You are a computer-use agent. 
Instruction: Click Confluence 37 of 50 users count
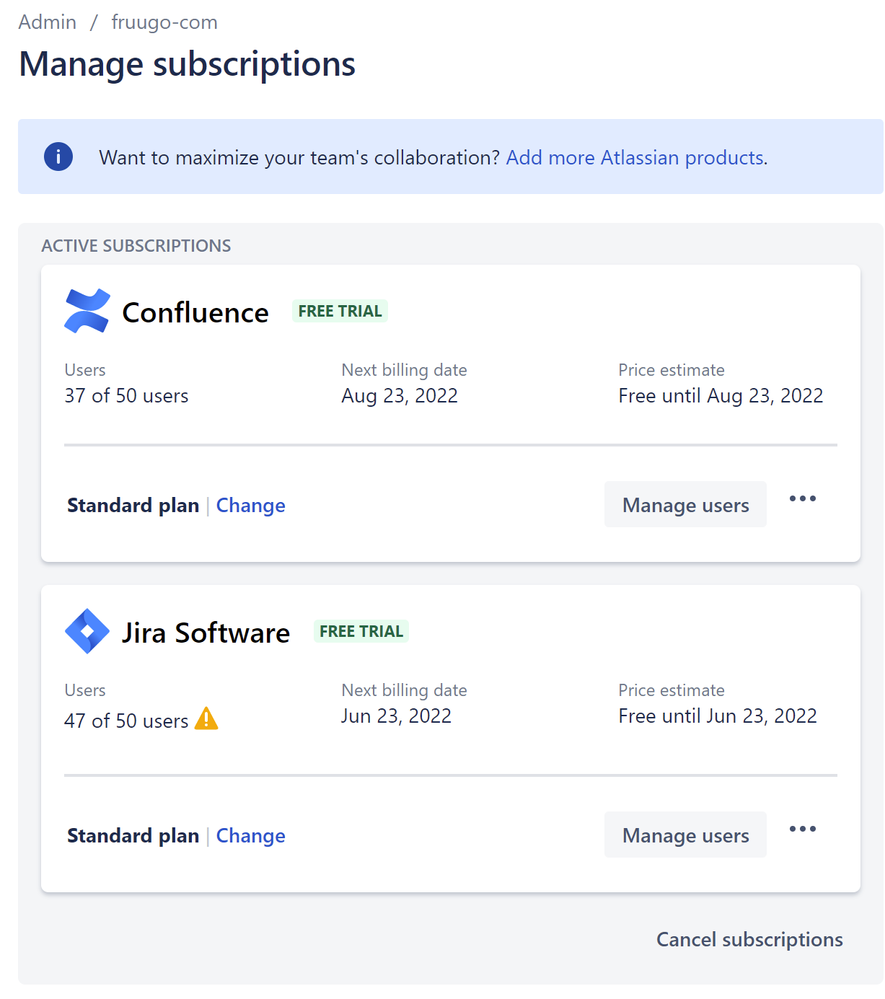(x=126, y=396)
